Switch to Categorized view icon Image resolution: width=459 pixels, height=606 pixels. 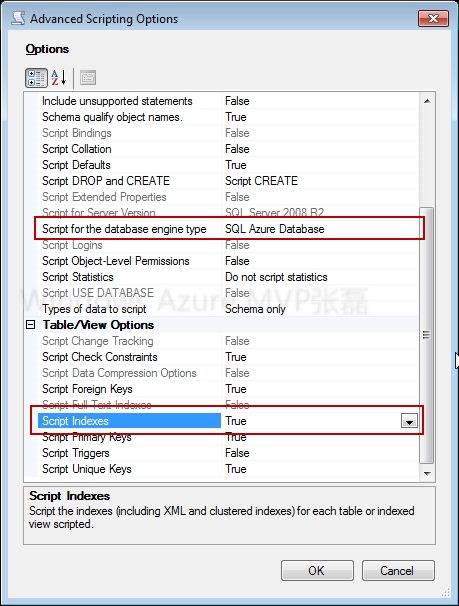(x=36, y=78)
